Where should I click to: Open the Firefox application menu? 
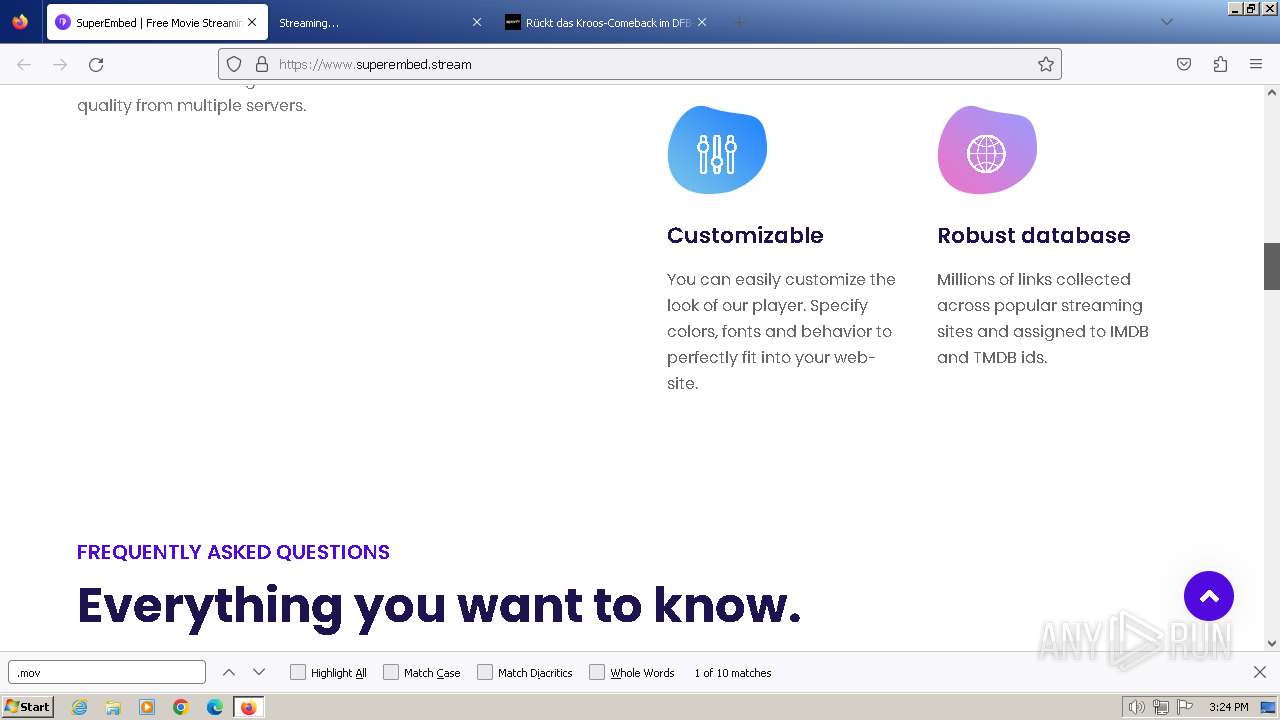(x=1256, y=64)
